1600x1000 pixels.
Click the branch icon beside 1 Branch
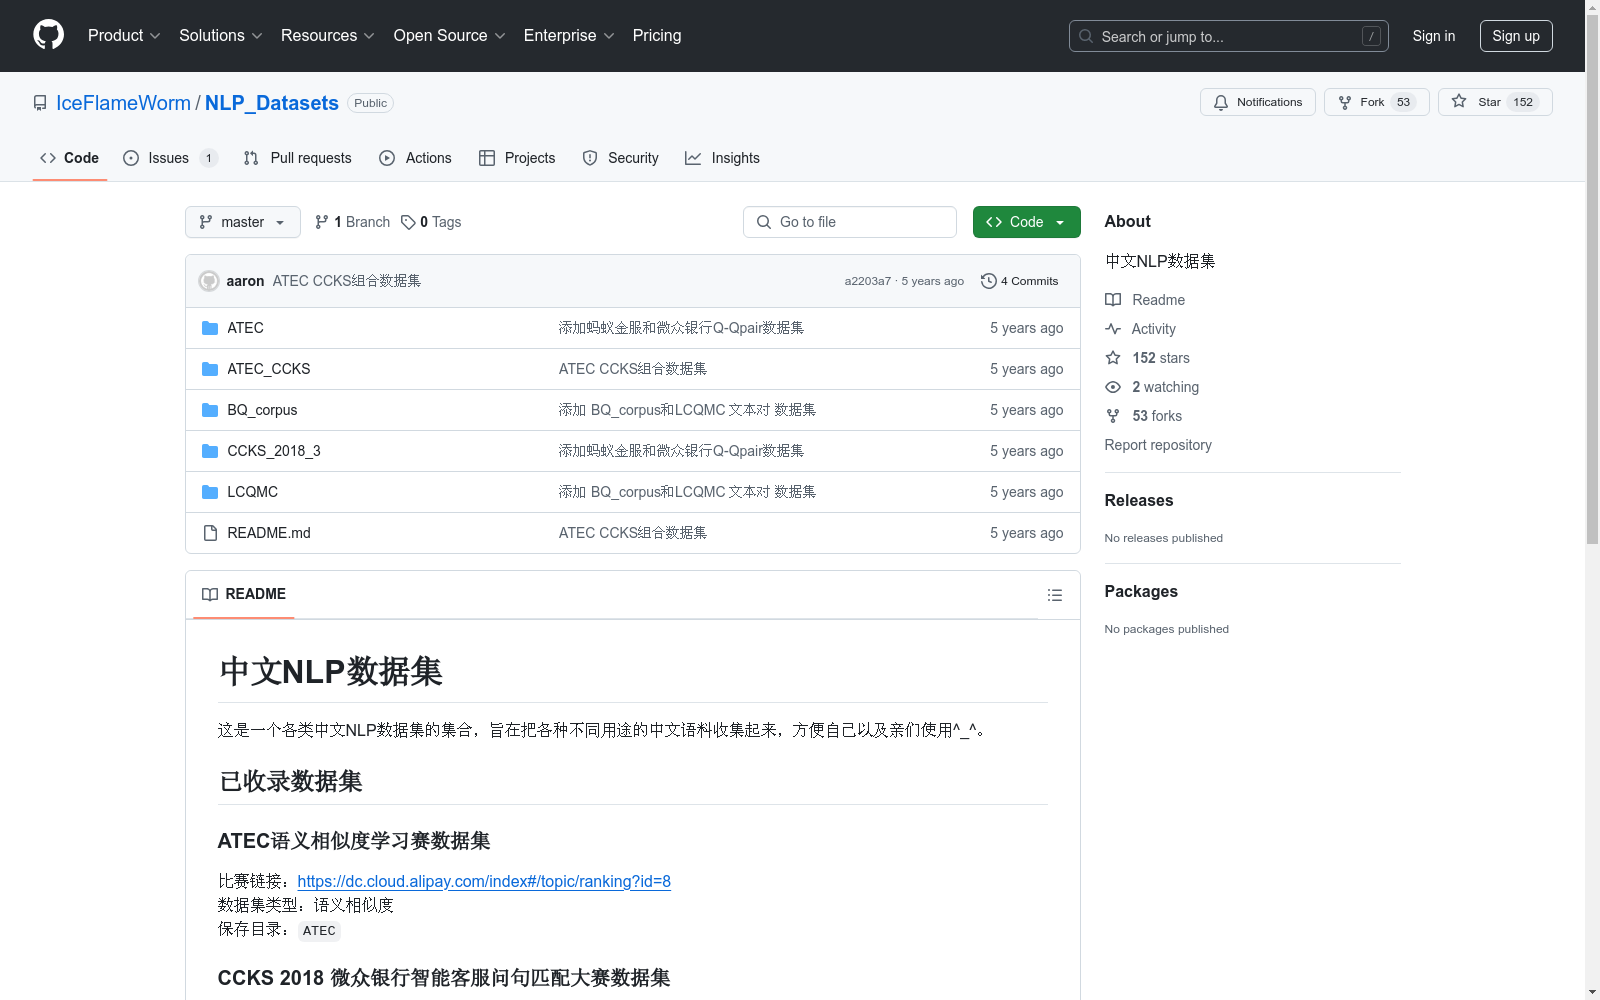pyautogui.click(x=322, y=222)
